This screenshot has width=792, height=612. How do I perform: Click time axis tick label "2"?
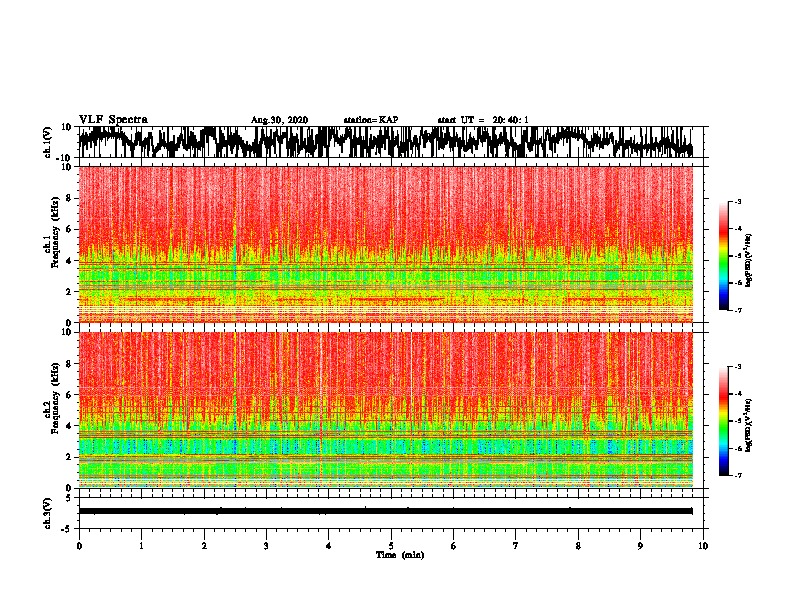click(x=204, y=546)
